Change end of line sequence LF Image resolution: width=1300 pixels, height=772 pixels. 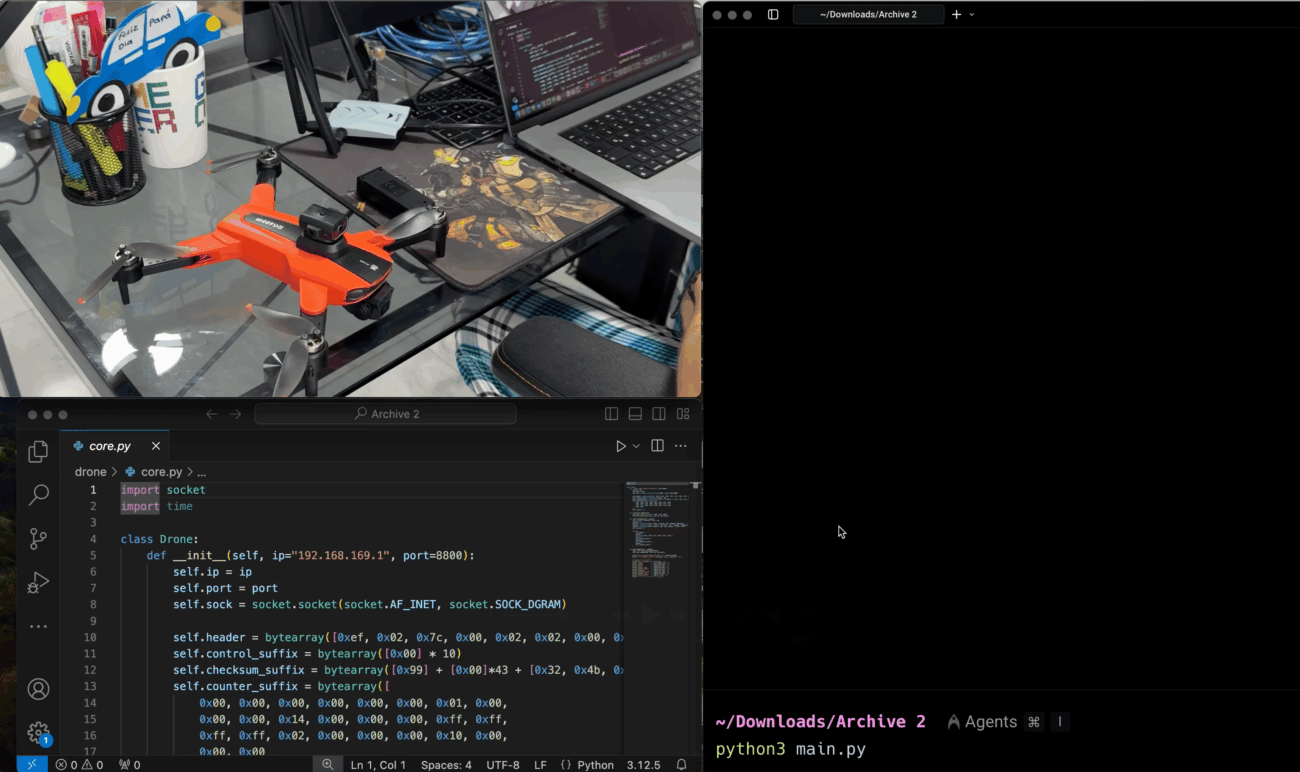(x=540, y=764)
